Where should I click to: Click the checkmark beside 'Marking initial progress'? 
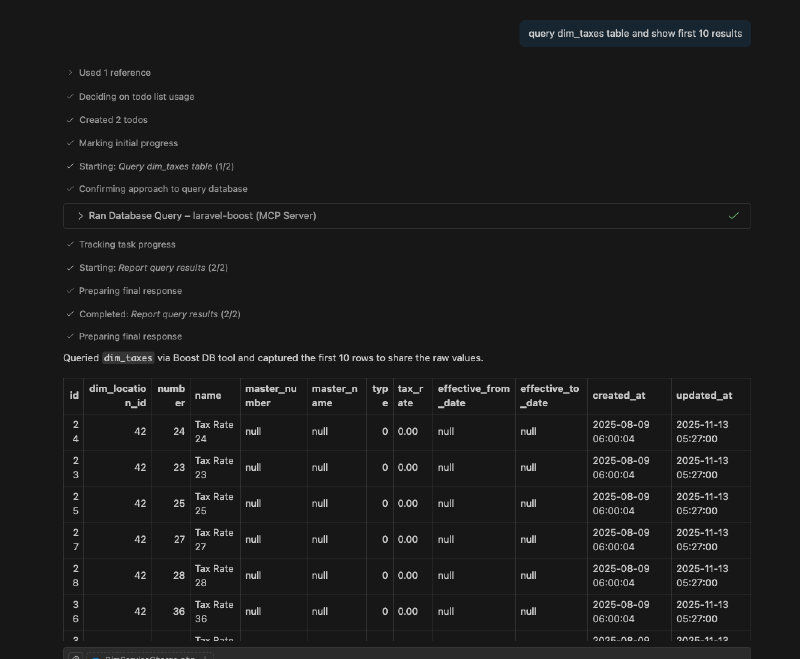coord(70,143)
